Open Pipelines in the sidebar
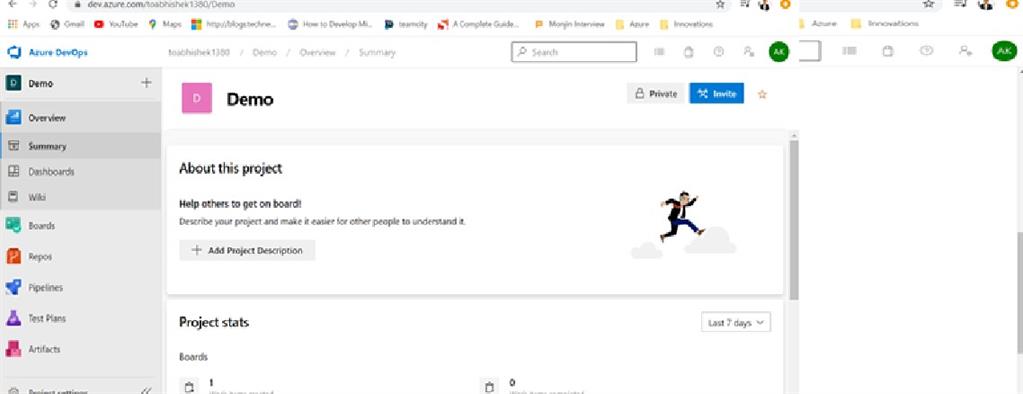Screen dimensions: 1023x394 [80, 287]
